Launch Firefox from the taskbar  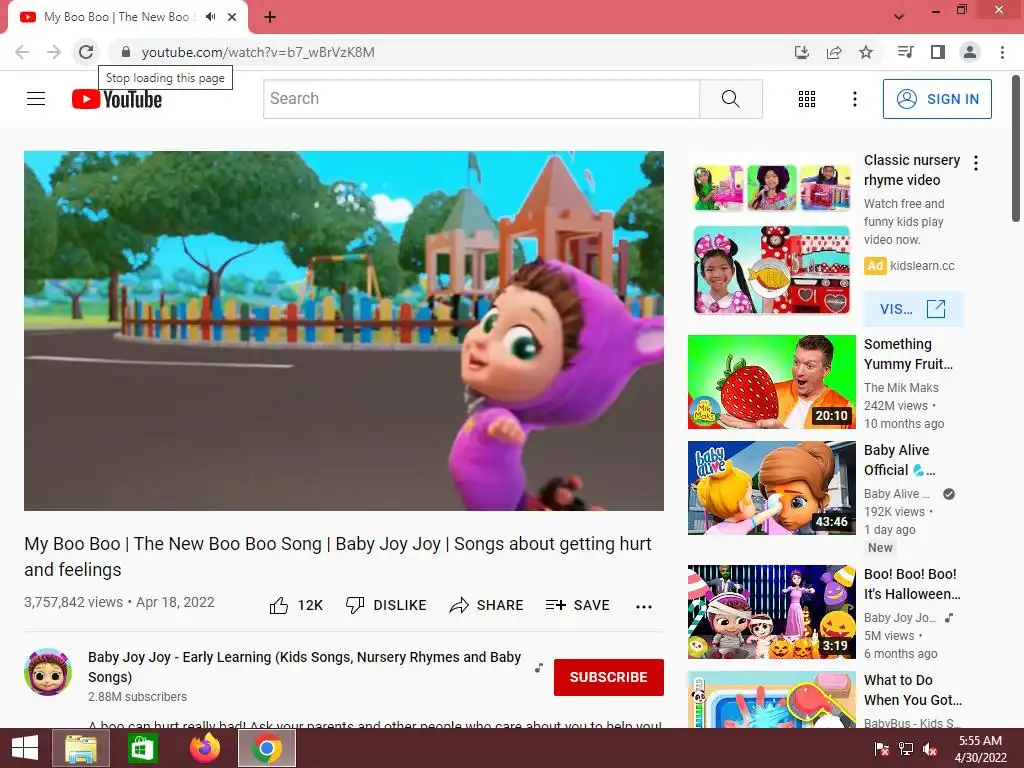[x=205, y=748]
